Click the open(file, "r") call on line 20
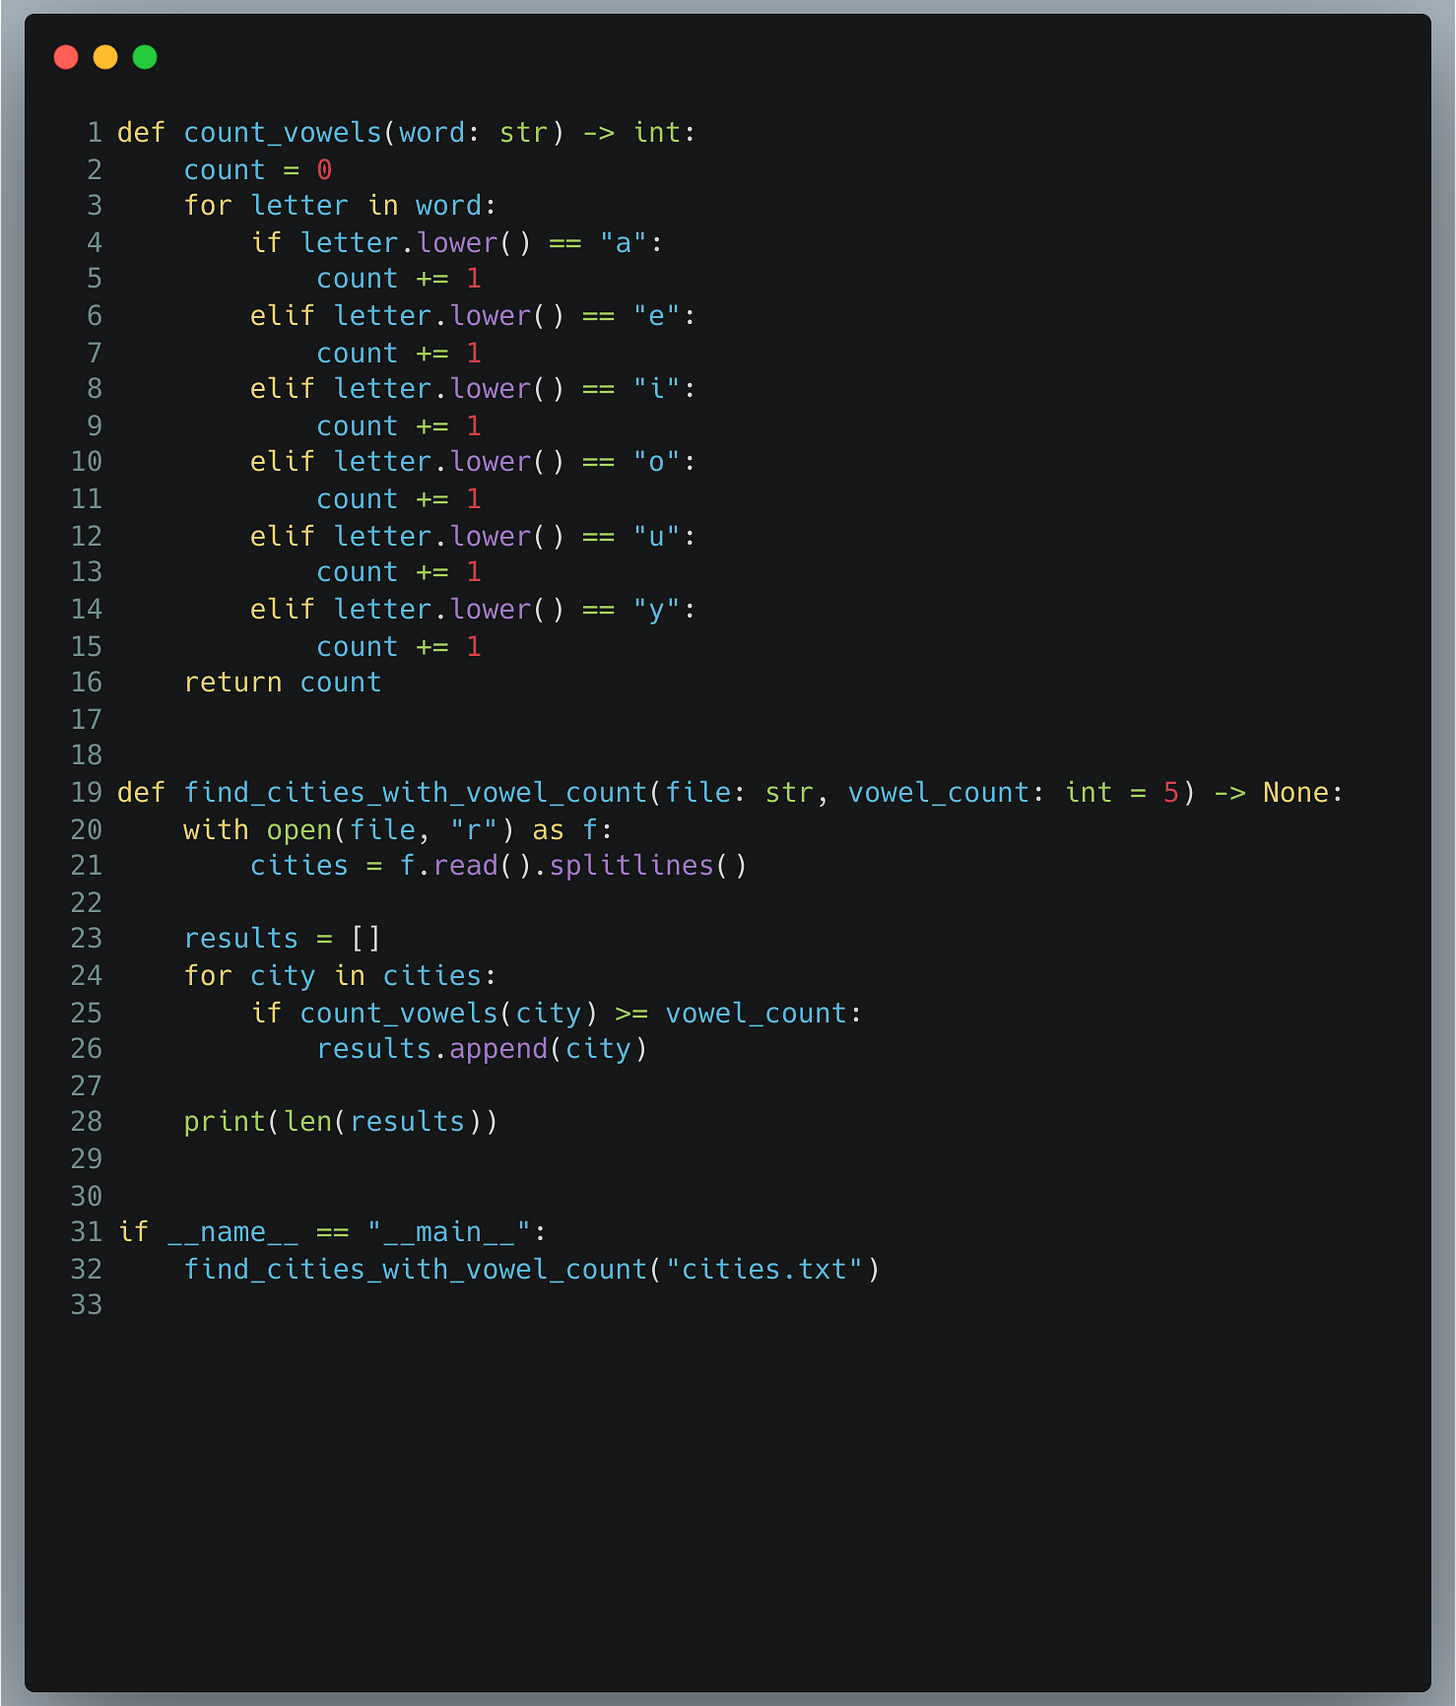Viewport: 1456px width, 1706px height. (x=391, y=829)
